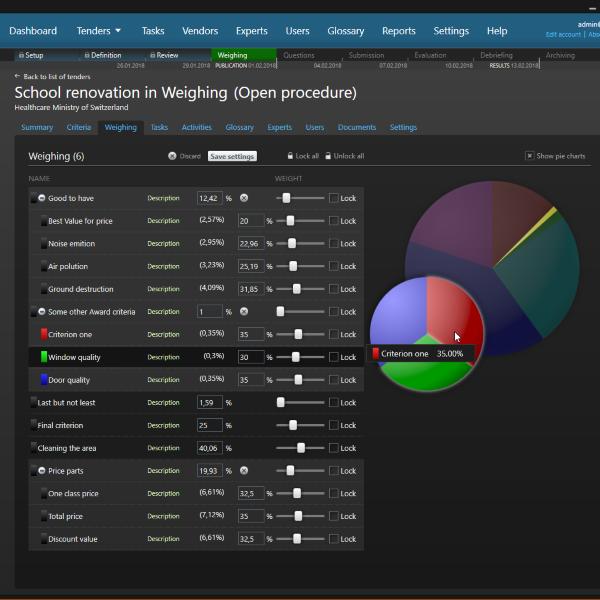
Task: Click the x icon beside Some other Award criteria
Action: tap(243, 312)
